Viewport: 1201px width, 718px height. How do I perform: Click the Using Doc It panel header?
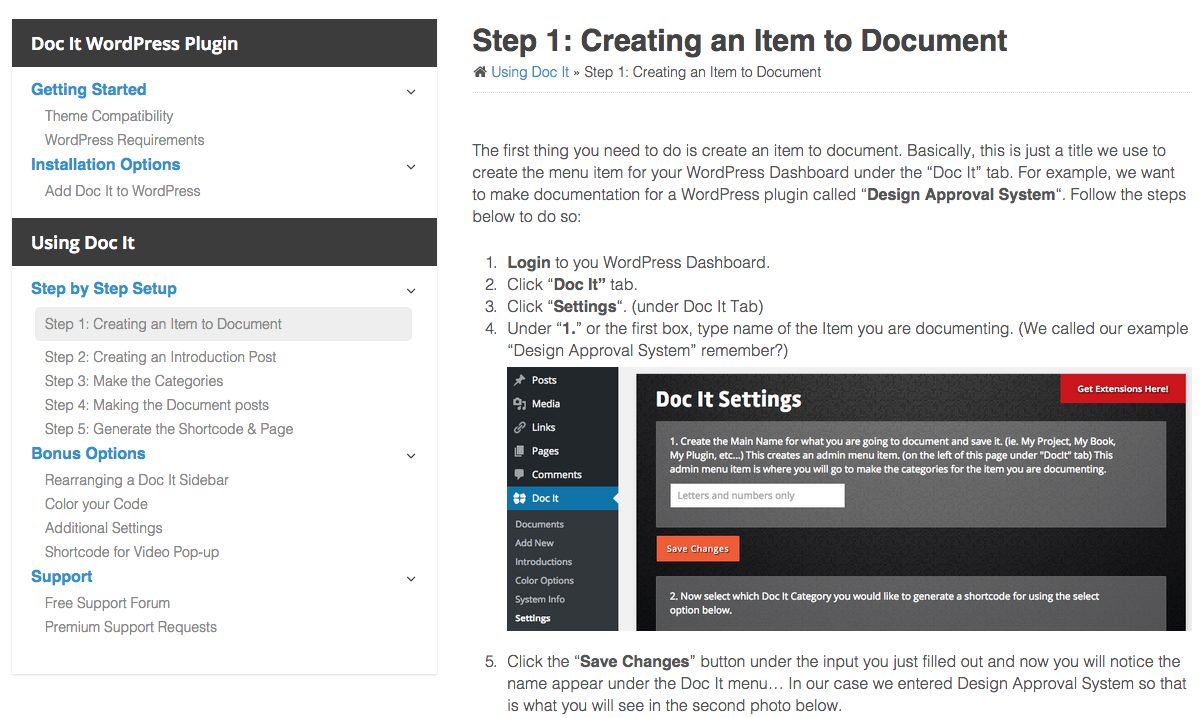point(224,242)
